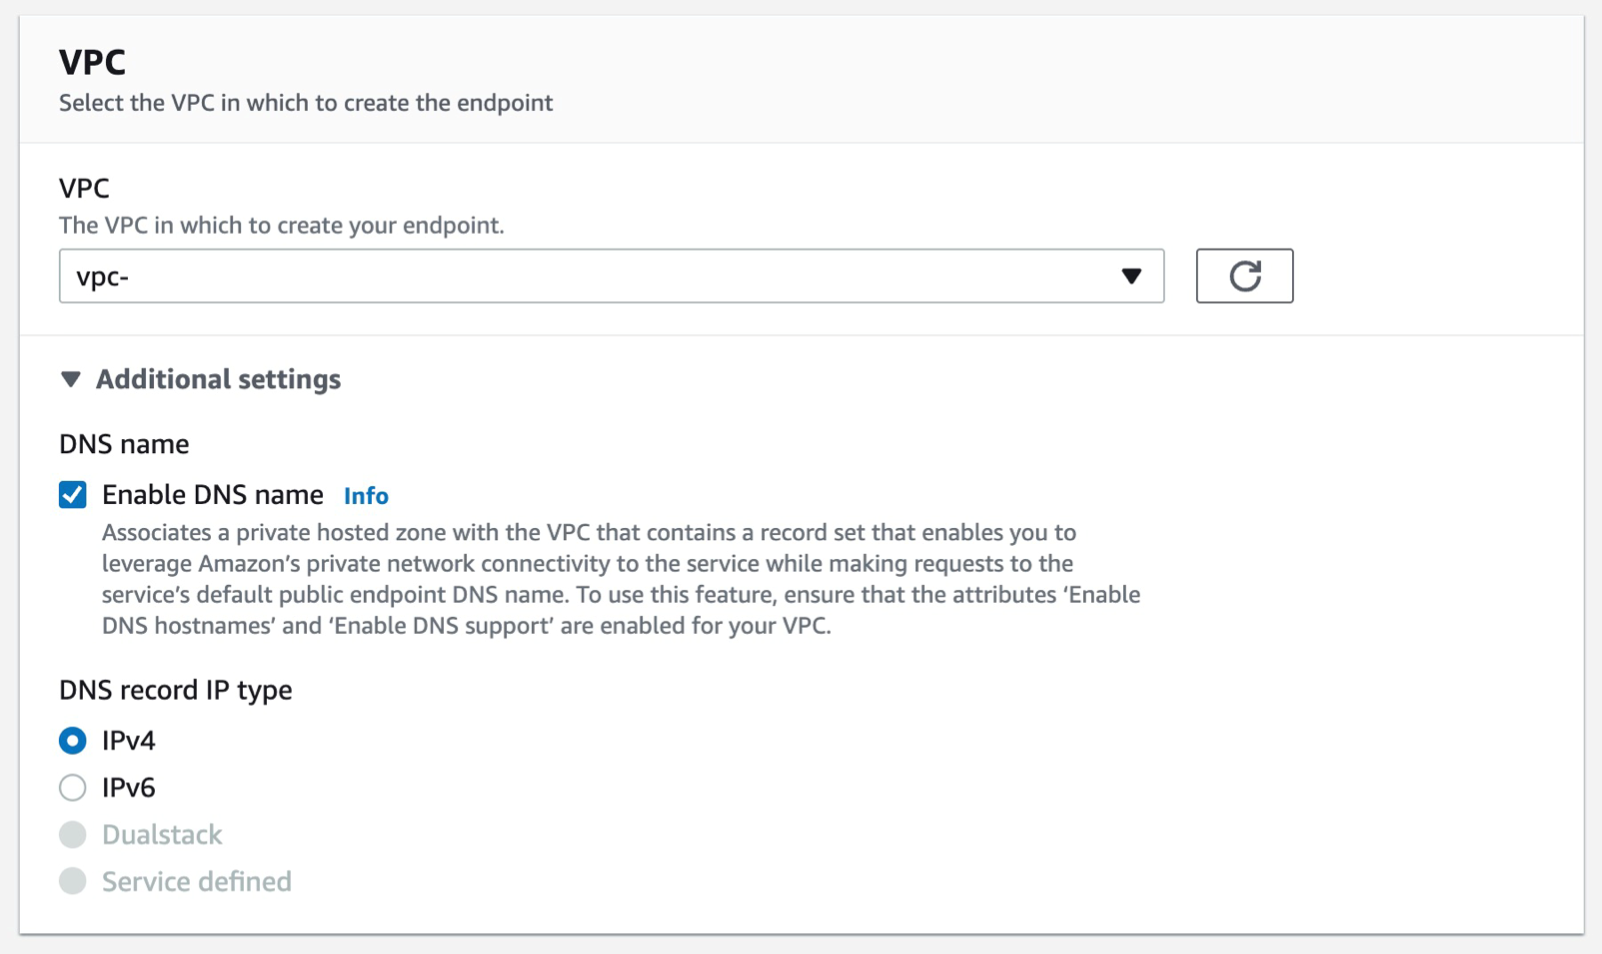Click the refresh button beside the VPC dropdown
The image size is (1602, 954).
1244,276
